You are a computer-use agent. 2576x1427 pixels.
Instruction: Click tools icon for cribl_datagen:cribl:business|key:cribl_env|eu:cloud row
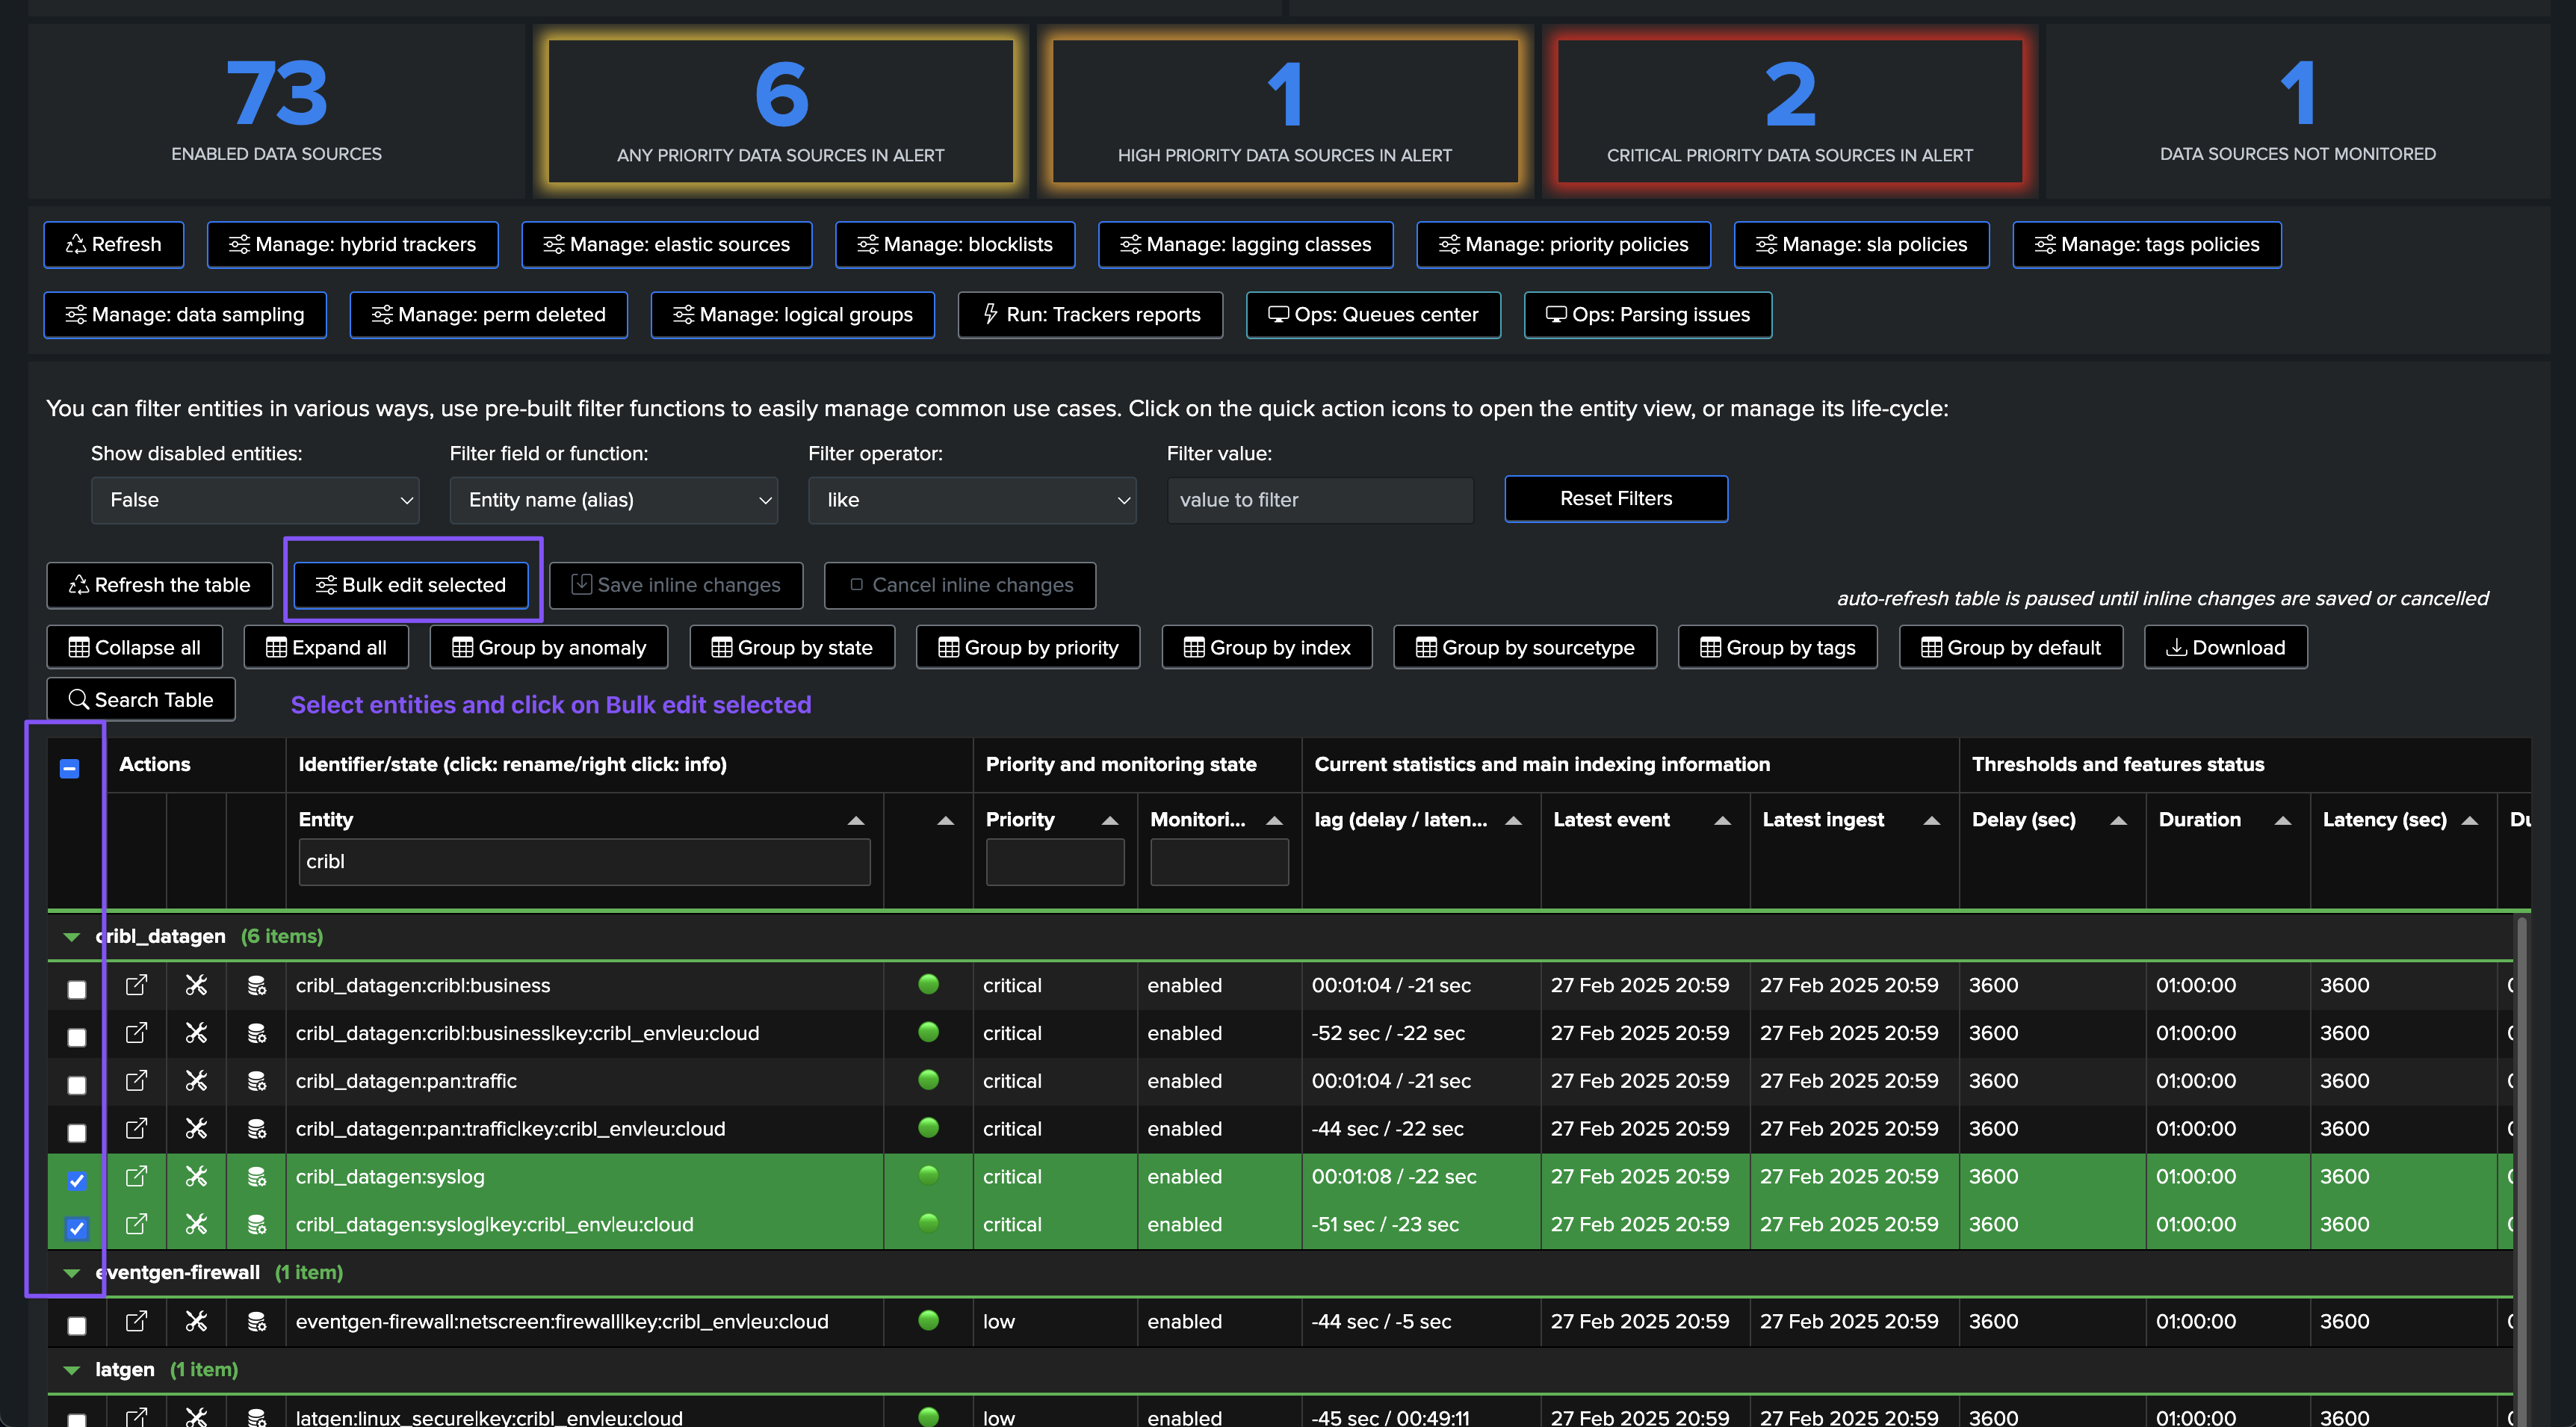(x=196, y=1033)
